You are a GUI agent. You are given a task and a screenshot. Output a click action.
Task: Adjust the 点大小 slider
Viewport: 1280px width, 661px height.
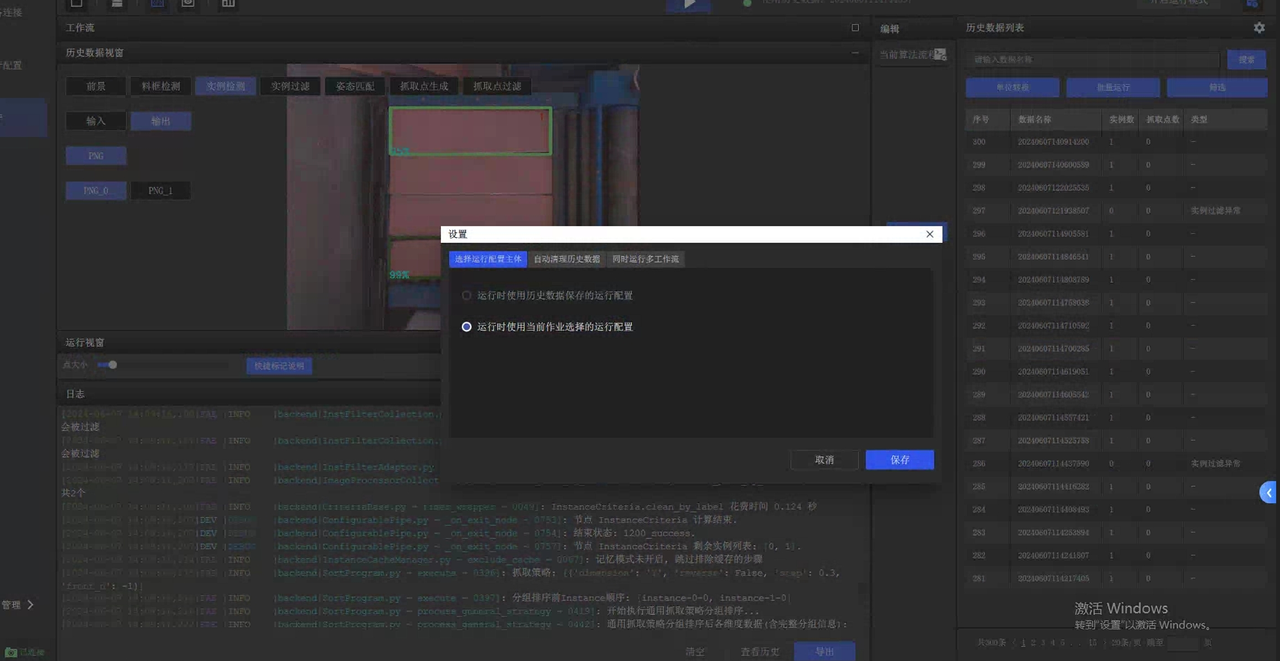point(112,365)
